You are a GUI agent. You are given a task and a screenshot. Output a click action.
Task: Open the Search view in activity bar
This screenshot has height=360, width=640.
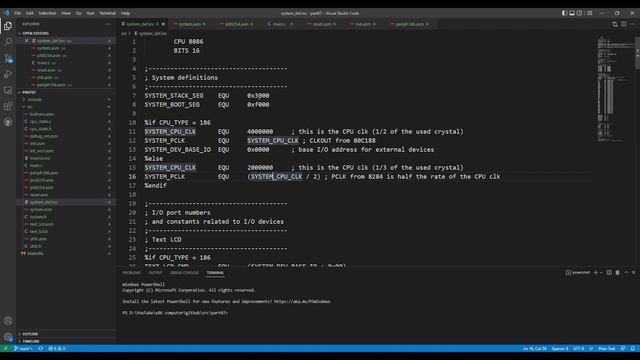tap(8, 42)
